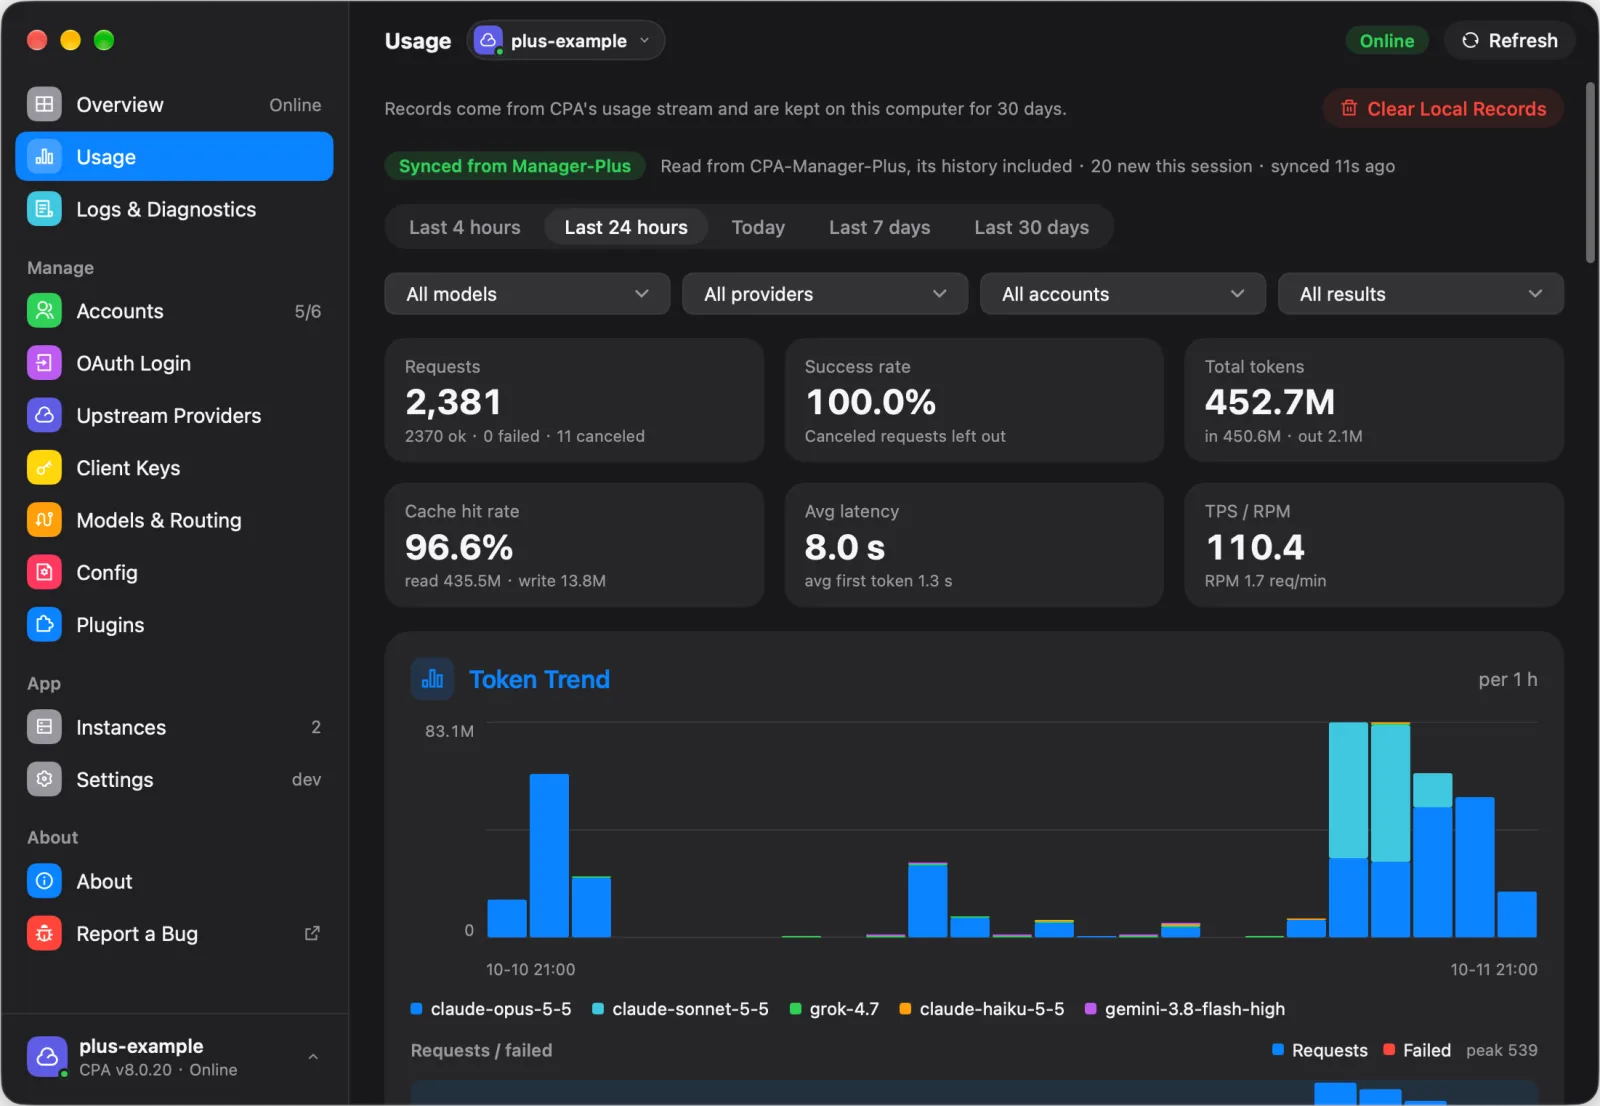Open the All providers dropdown
The image size is (1600, 1106).
click(825, 294)
